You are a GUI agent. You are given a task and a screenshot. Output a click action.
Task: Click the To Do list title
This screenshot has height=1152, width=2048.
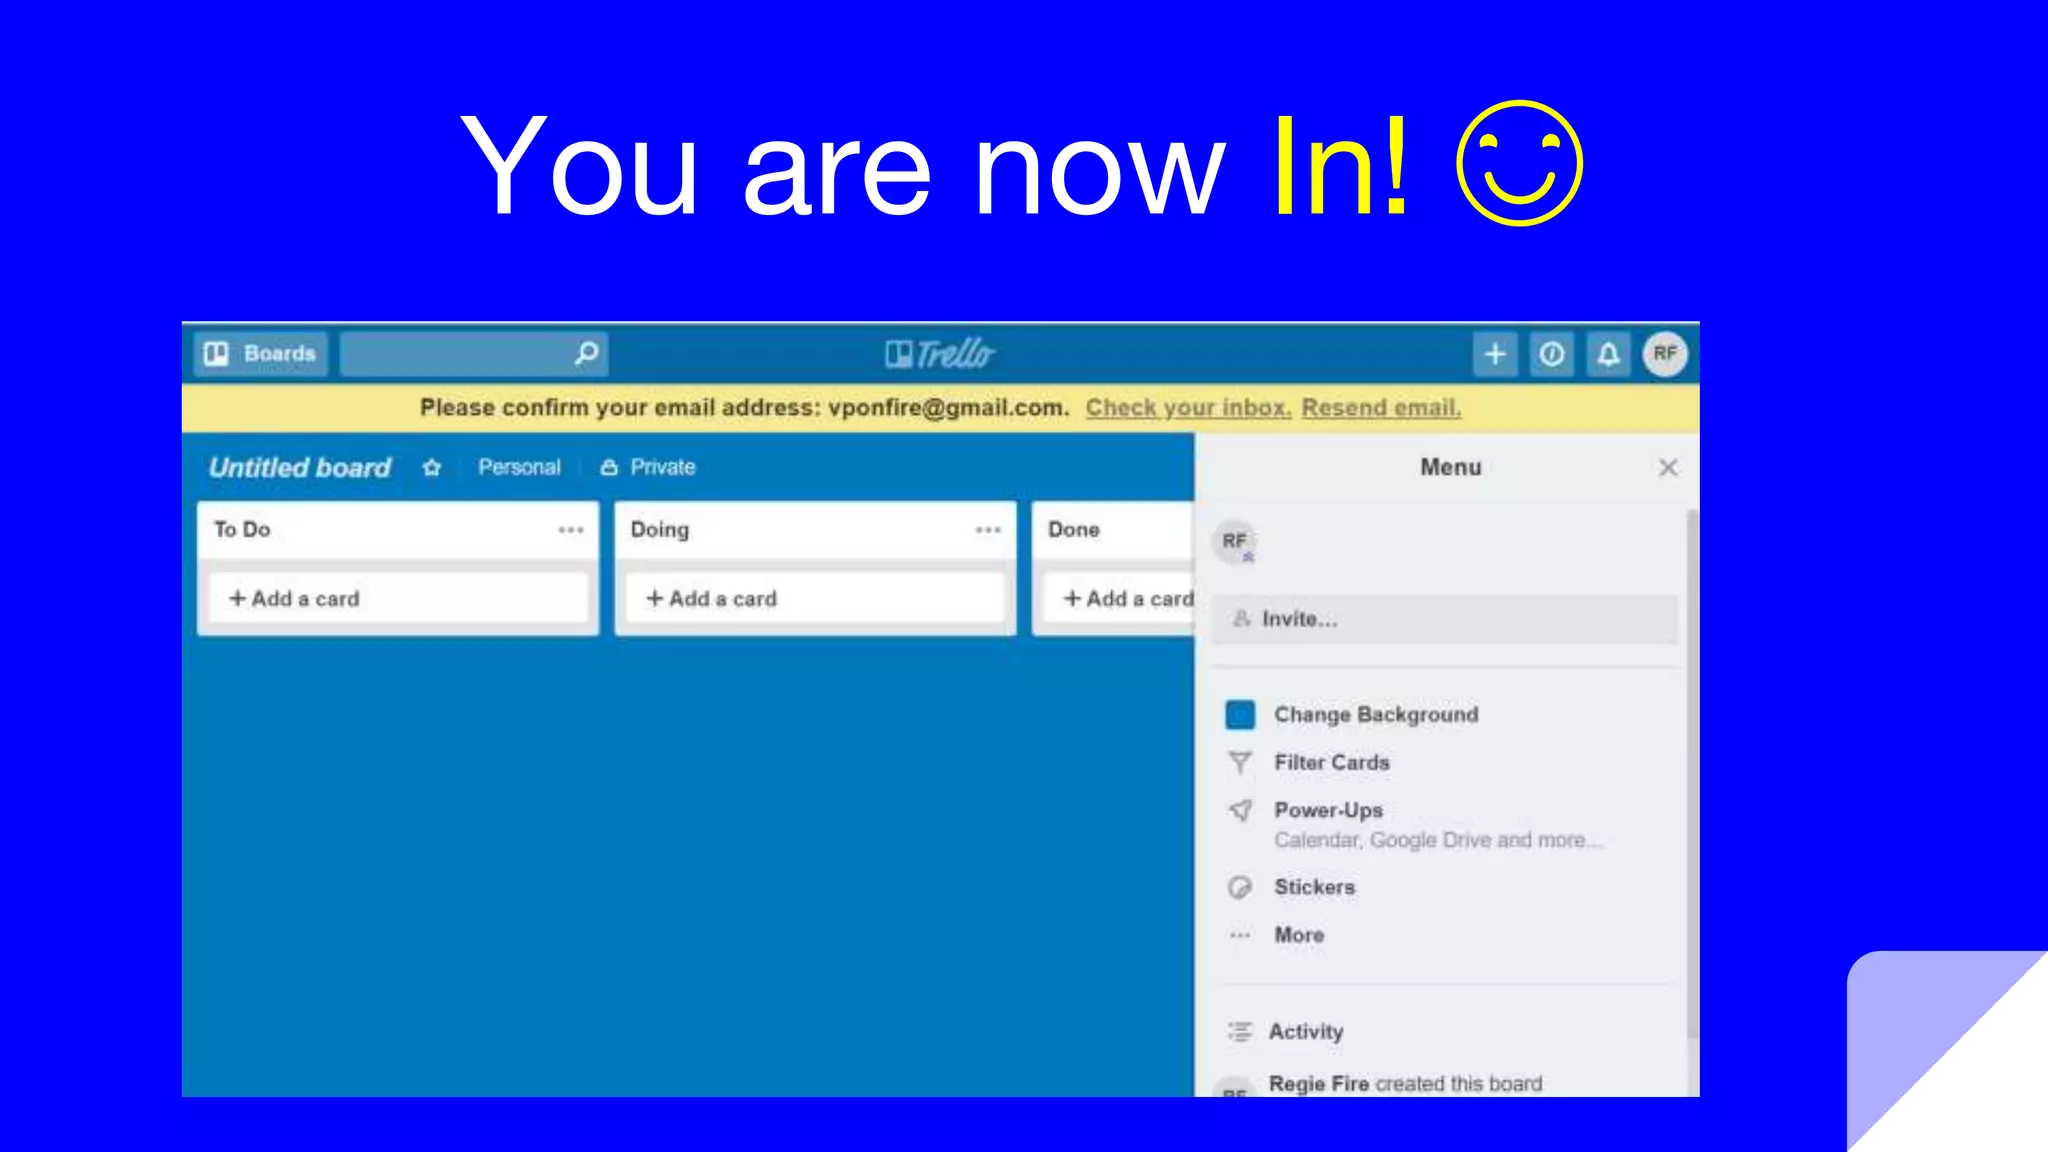242,530
